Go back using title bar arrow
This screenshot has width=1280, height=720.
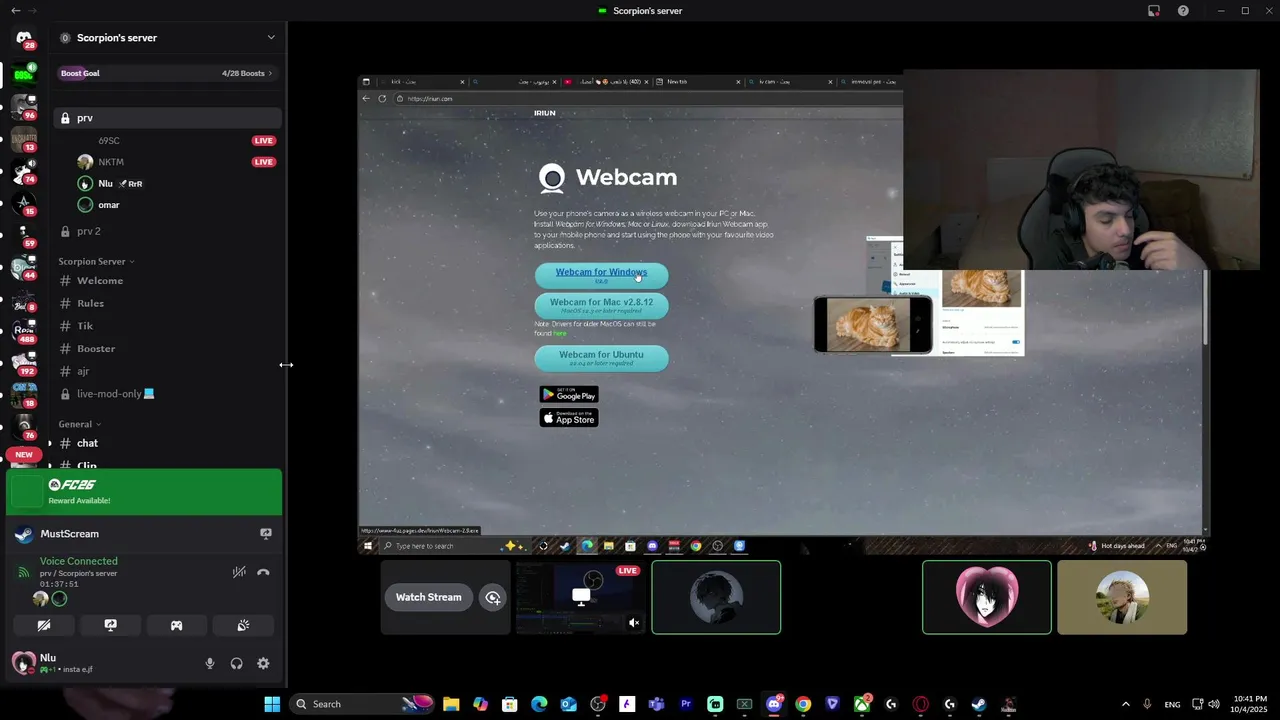15,11
